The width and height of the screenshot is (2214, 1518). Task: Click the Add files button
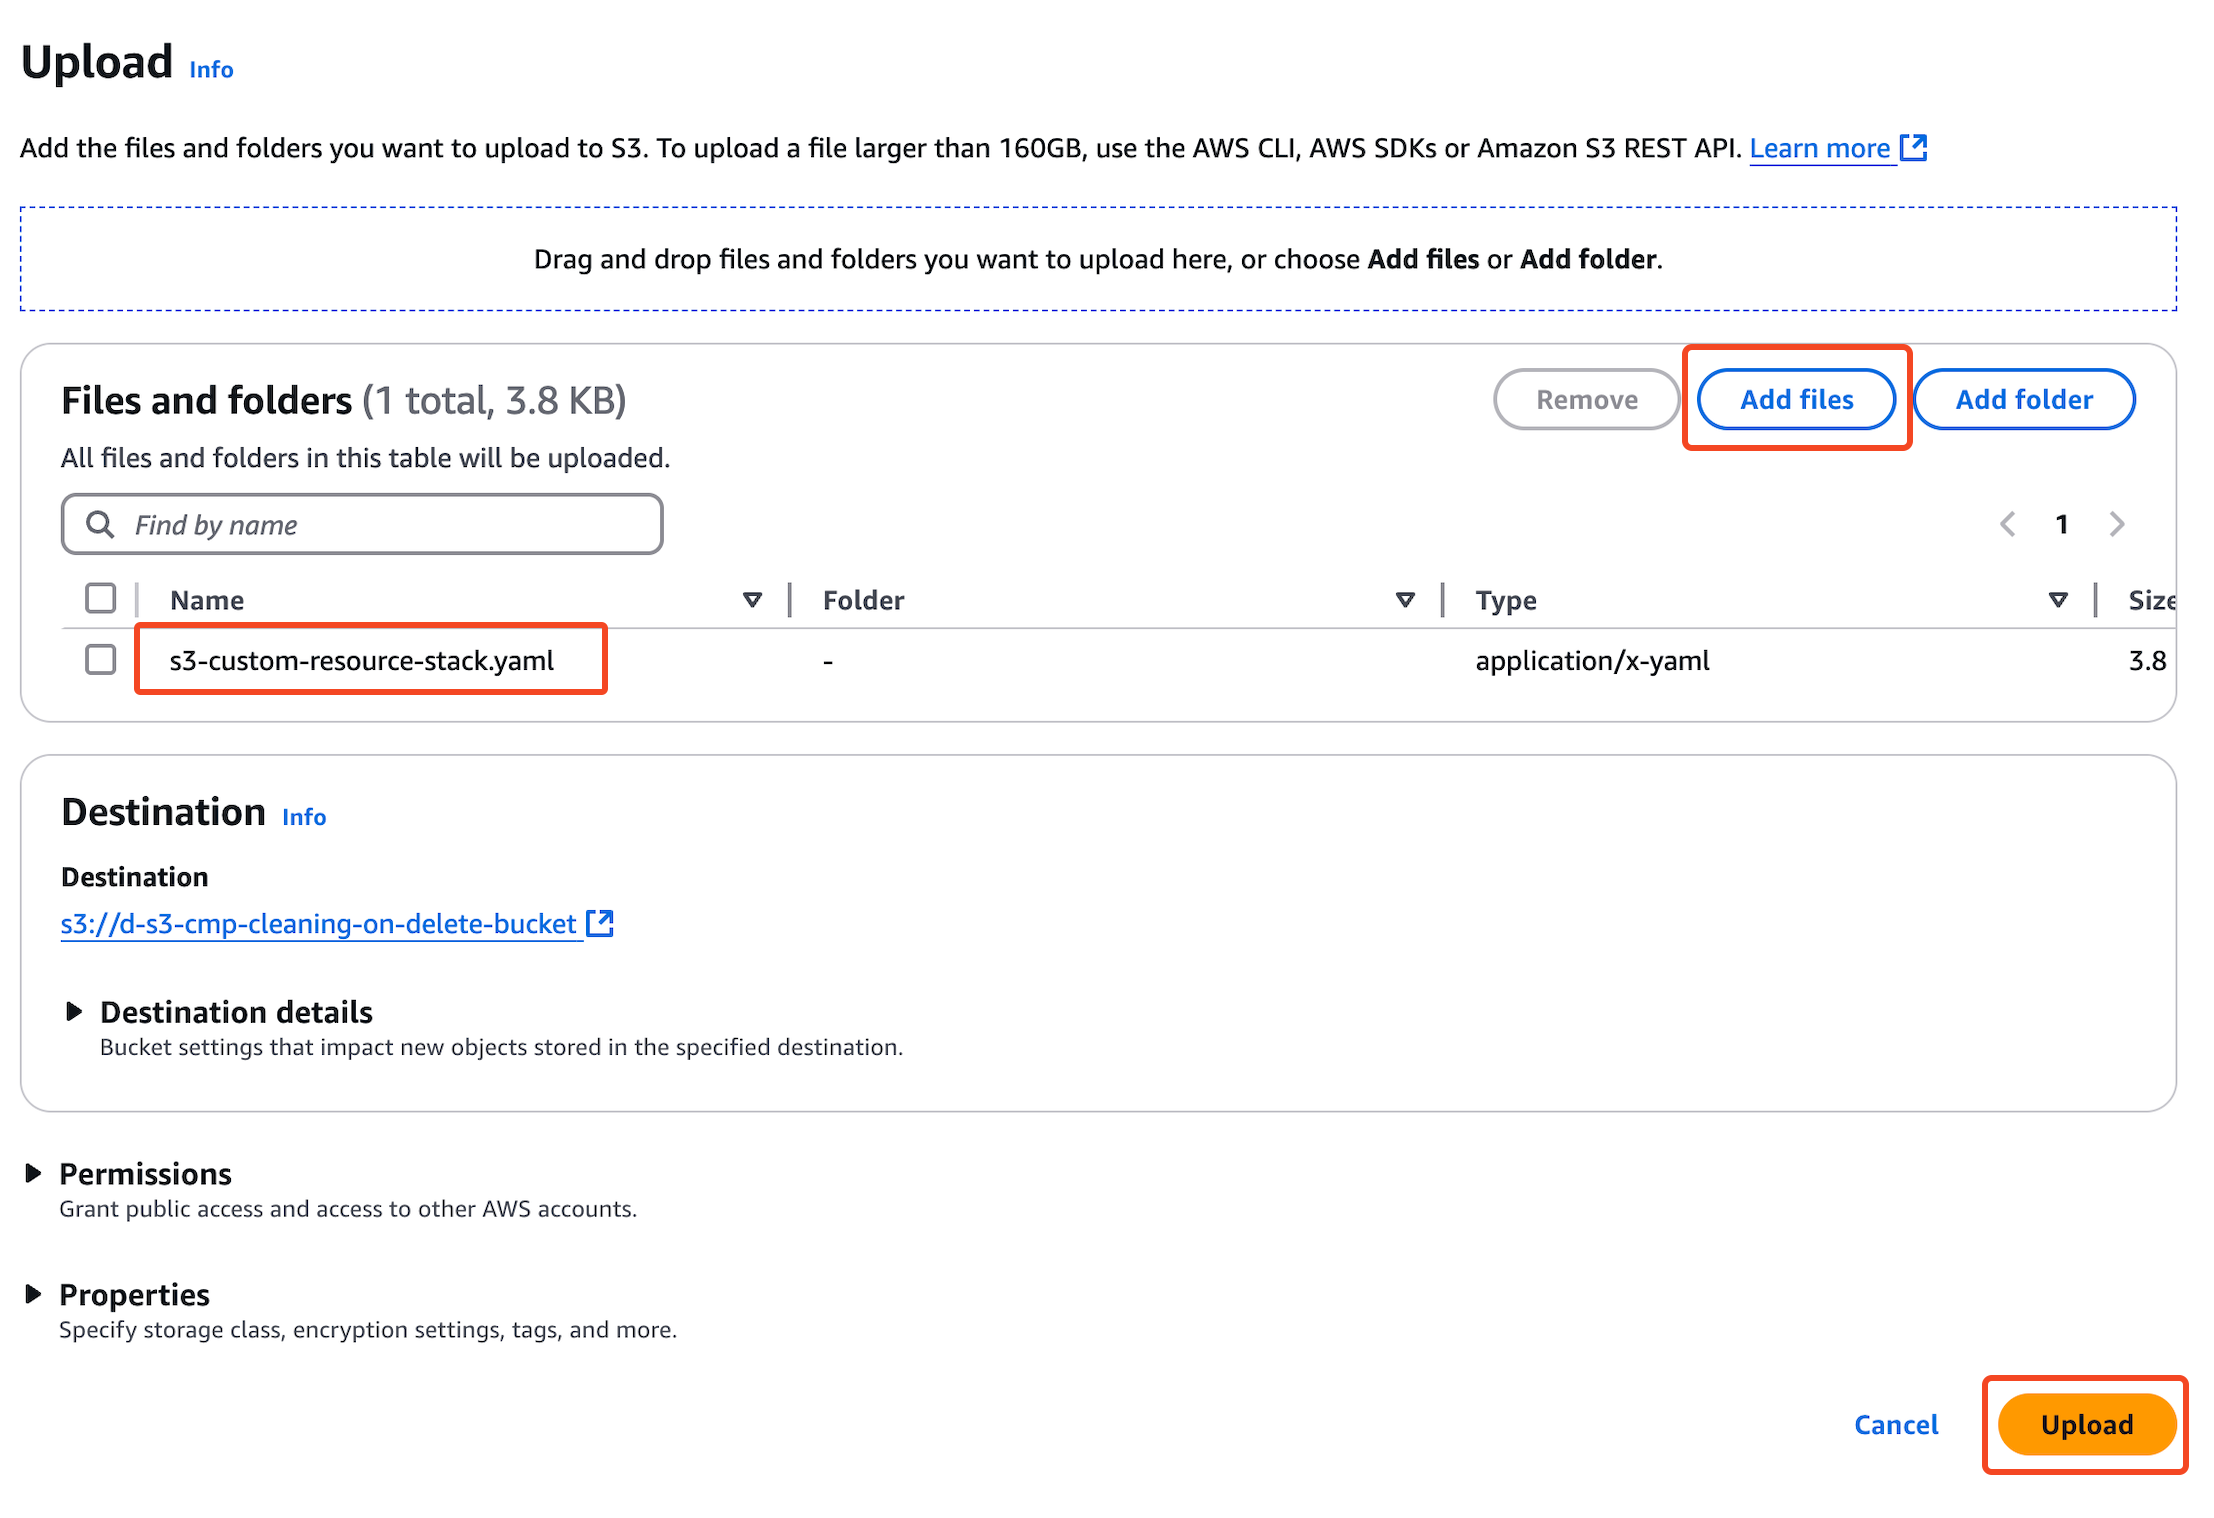click(1796, 399)
